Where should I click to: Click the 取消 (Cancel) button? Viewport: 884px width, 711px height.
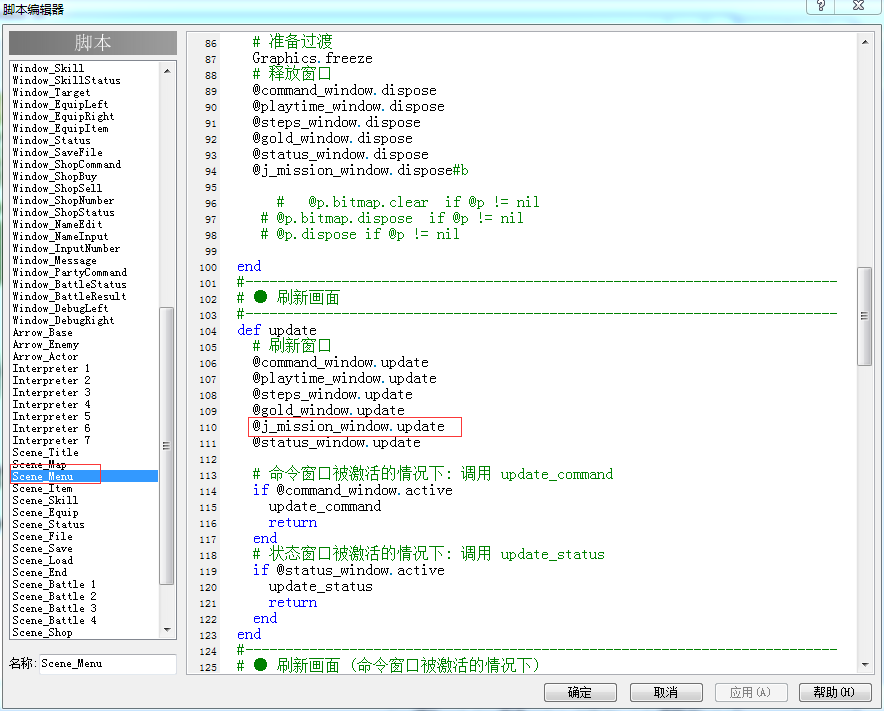coord(666,692)
